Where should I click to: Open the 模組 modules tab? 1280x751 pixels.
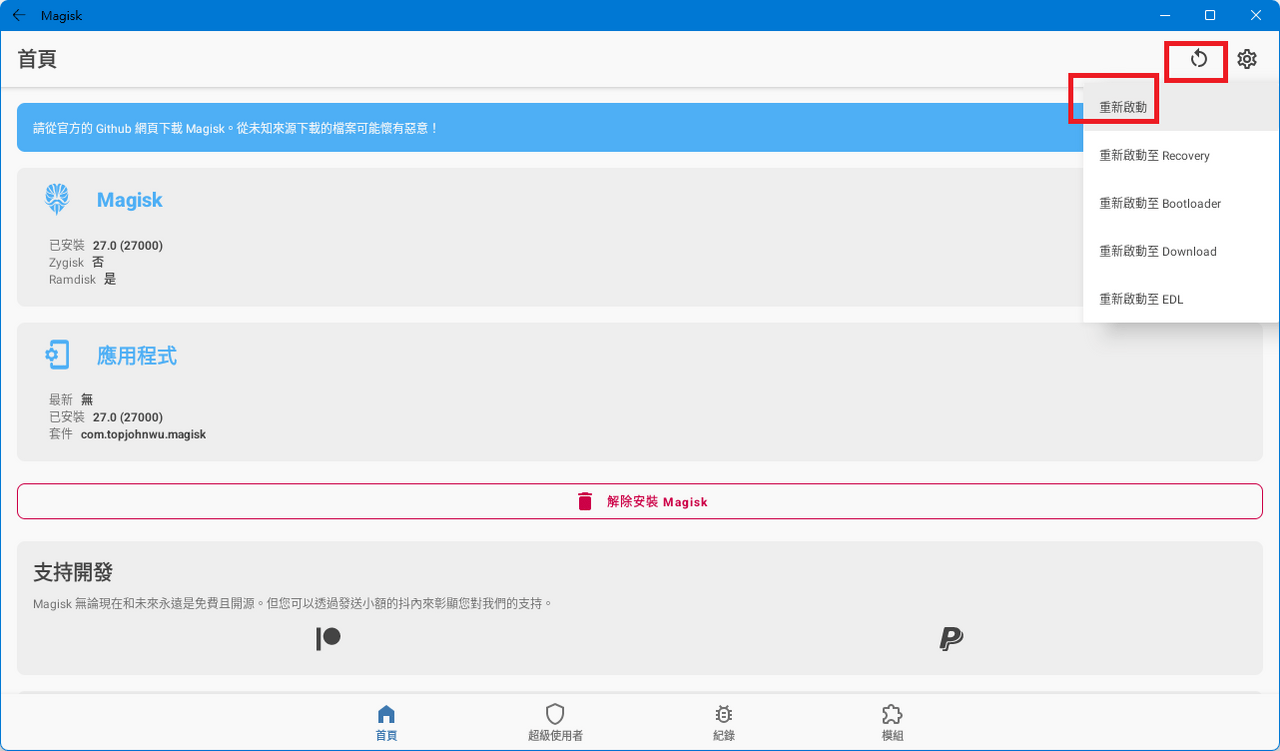[x=892, y=723]
